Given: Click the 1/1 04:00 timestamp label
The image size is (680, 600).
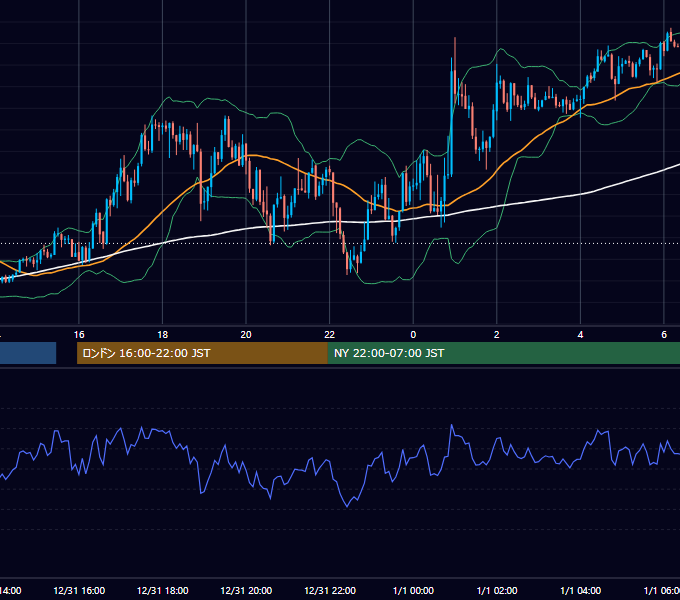Looking at the screenshot, I should 580,590.
